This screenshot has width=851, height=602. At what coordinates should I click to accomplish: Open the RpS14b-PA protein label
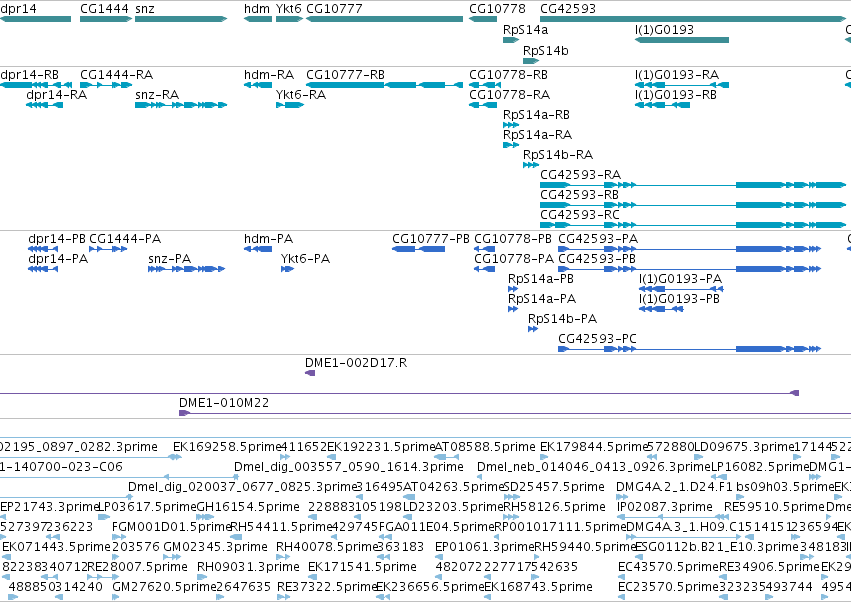[x=562, y=319]
